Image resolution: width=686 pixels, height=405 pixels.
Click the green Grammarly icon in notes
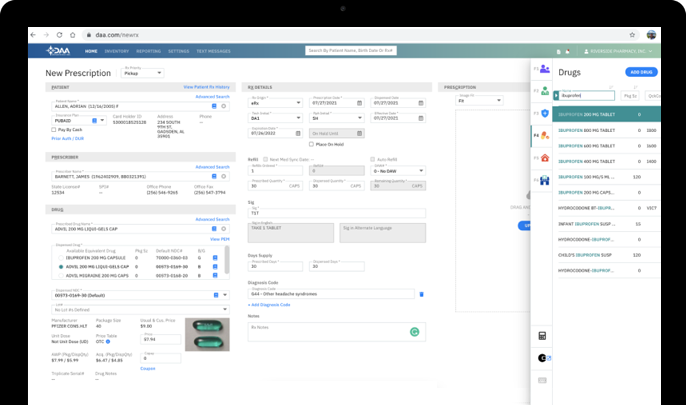[x=414, y=330]
